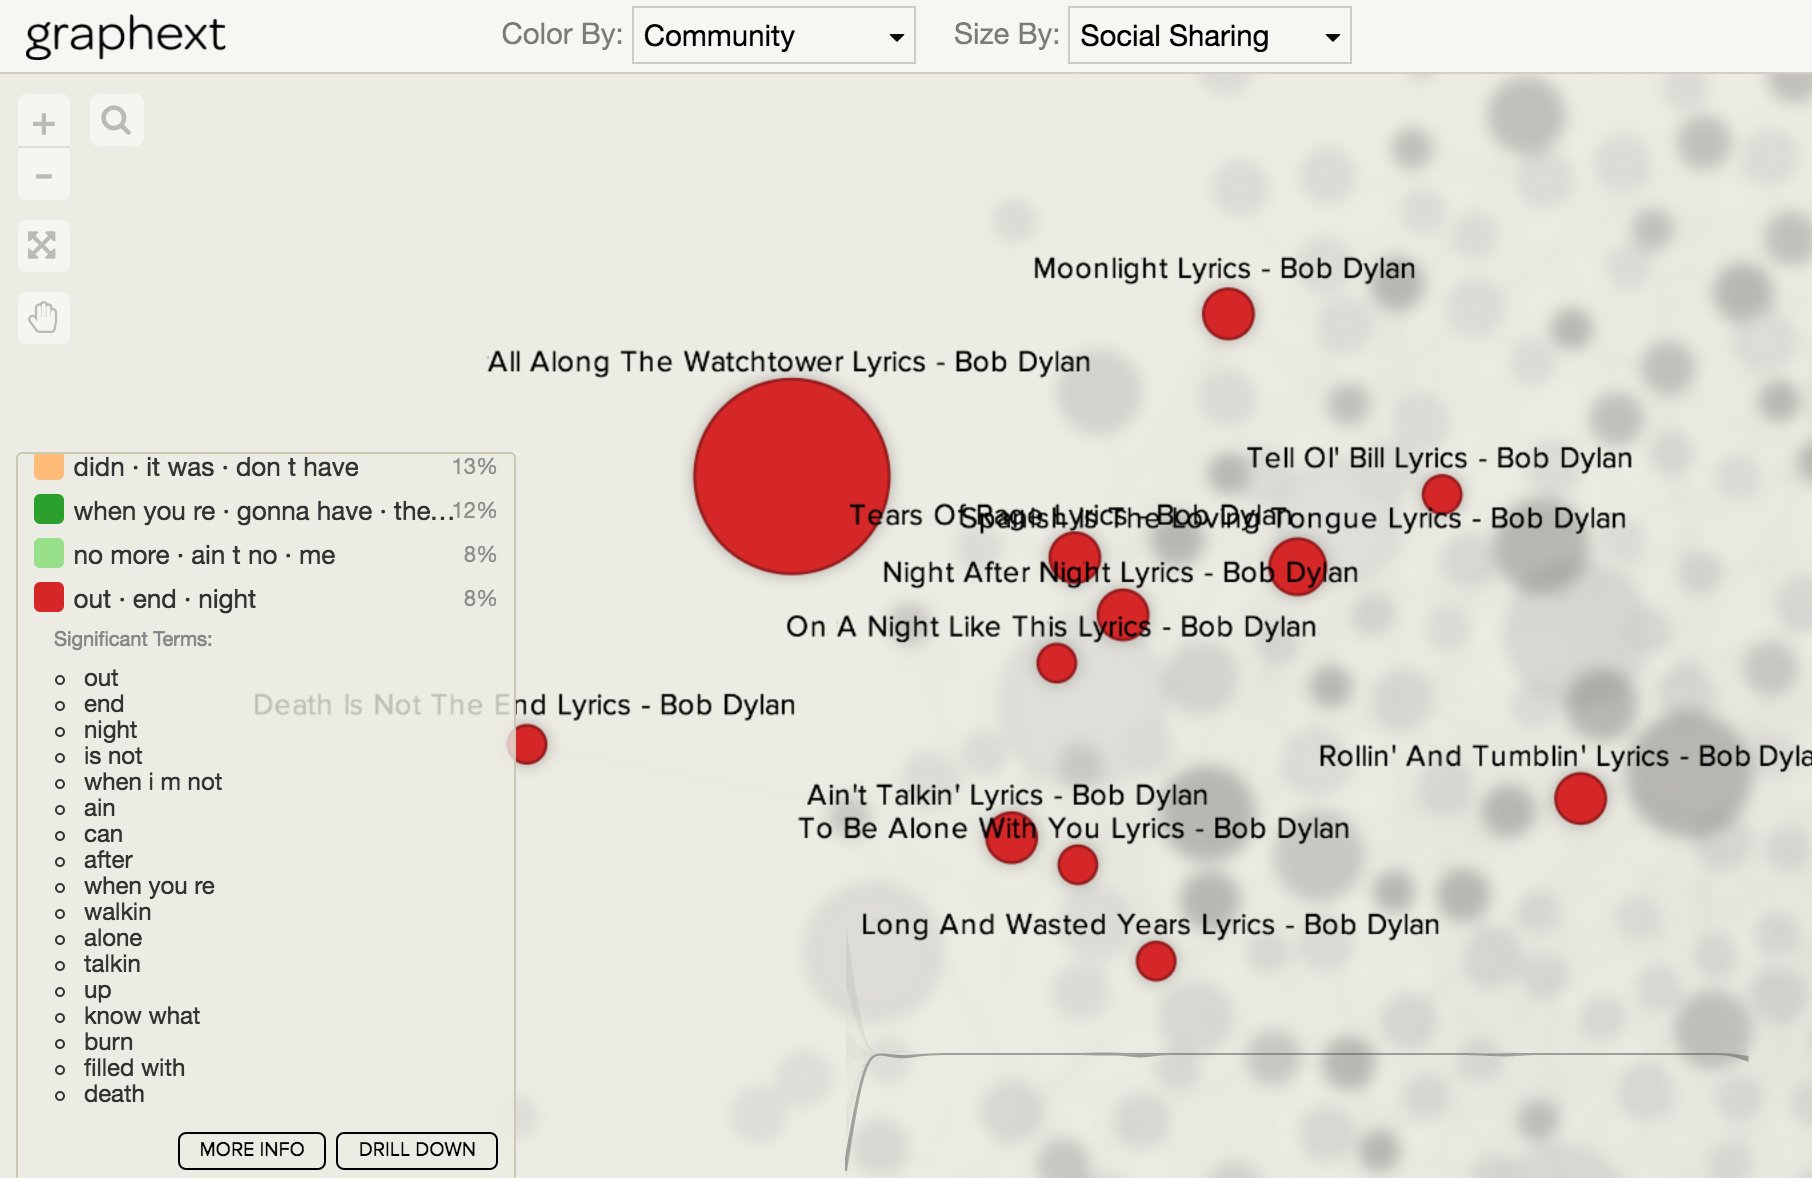Open the Color By Community dropdown

point(774,36)
